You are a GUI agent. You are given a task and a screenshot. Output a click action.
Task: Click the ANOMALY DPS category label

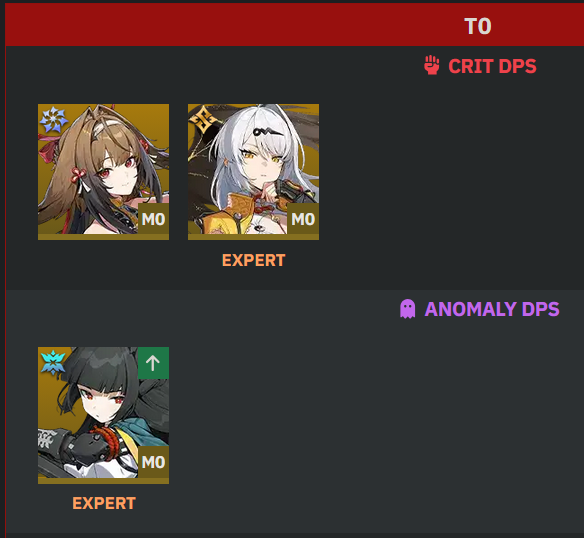[492, 309]
